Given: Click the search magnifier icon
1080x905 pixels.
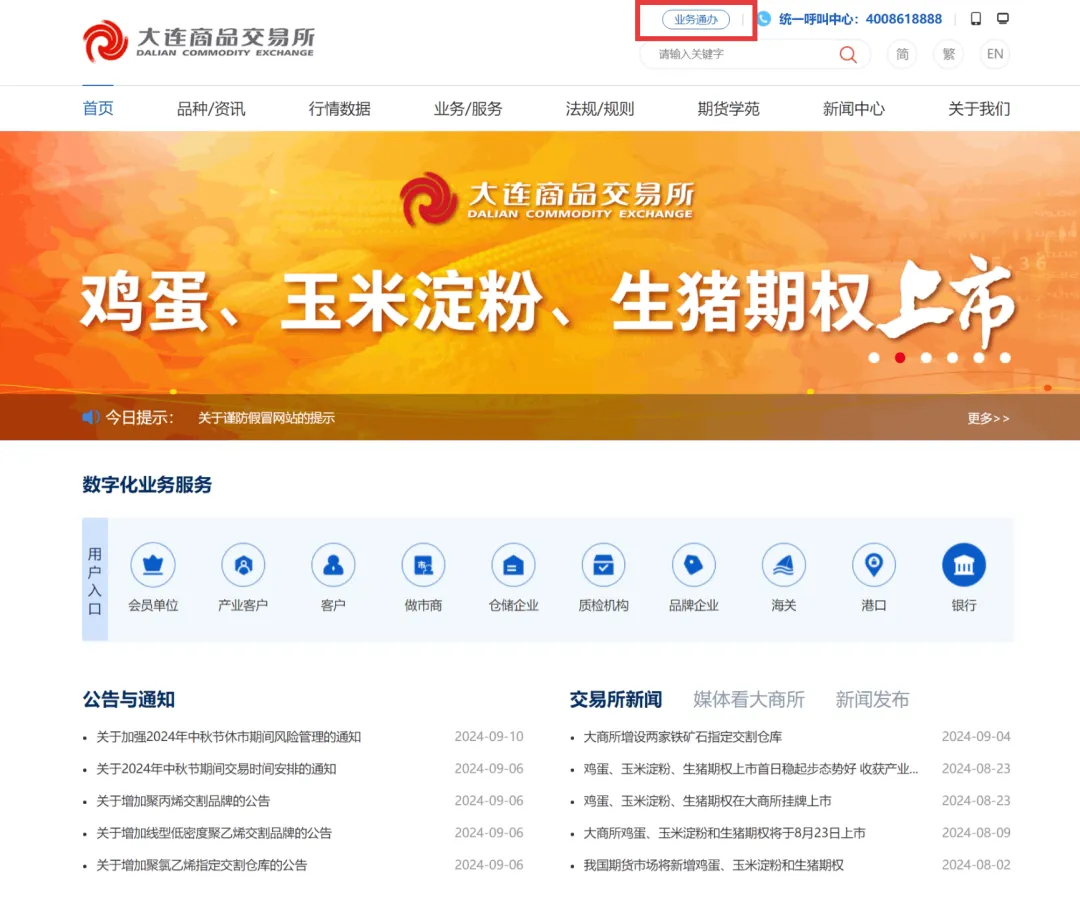Looking at the screenshot, I should pos(848,55).
